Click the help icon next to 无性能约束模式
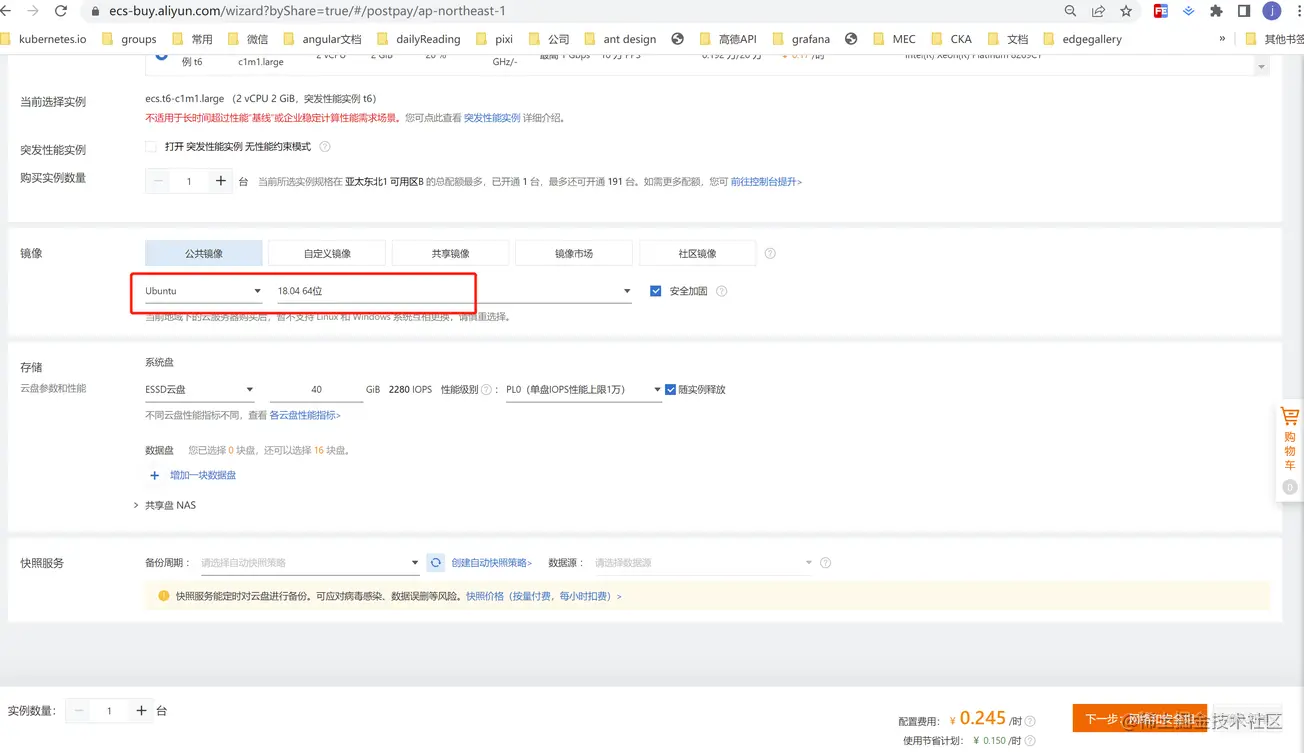 coord(325,147)
